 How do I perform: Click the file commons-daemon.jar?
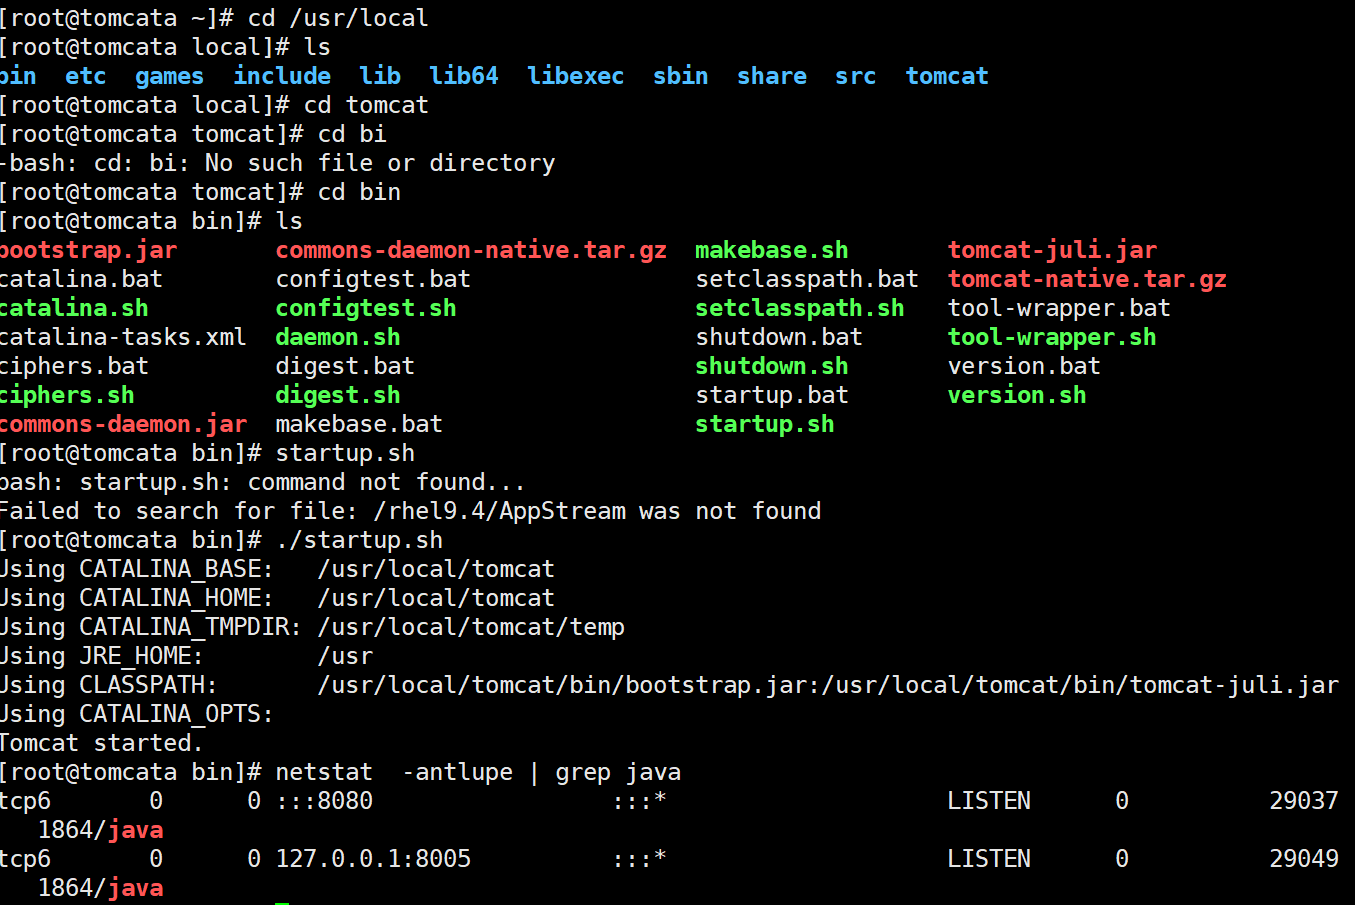point(123,424)
